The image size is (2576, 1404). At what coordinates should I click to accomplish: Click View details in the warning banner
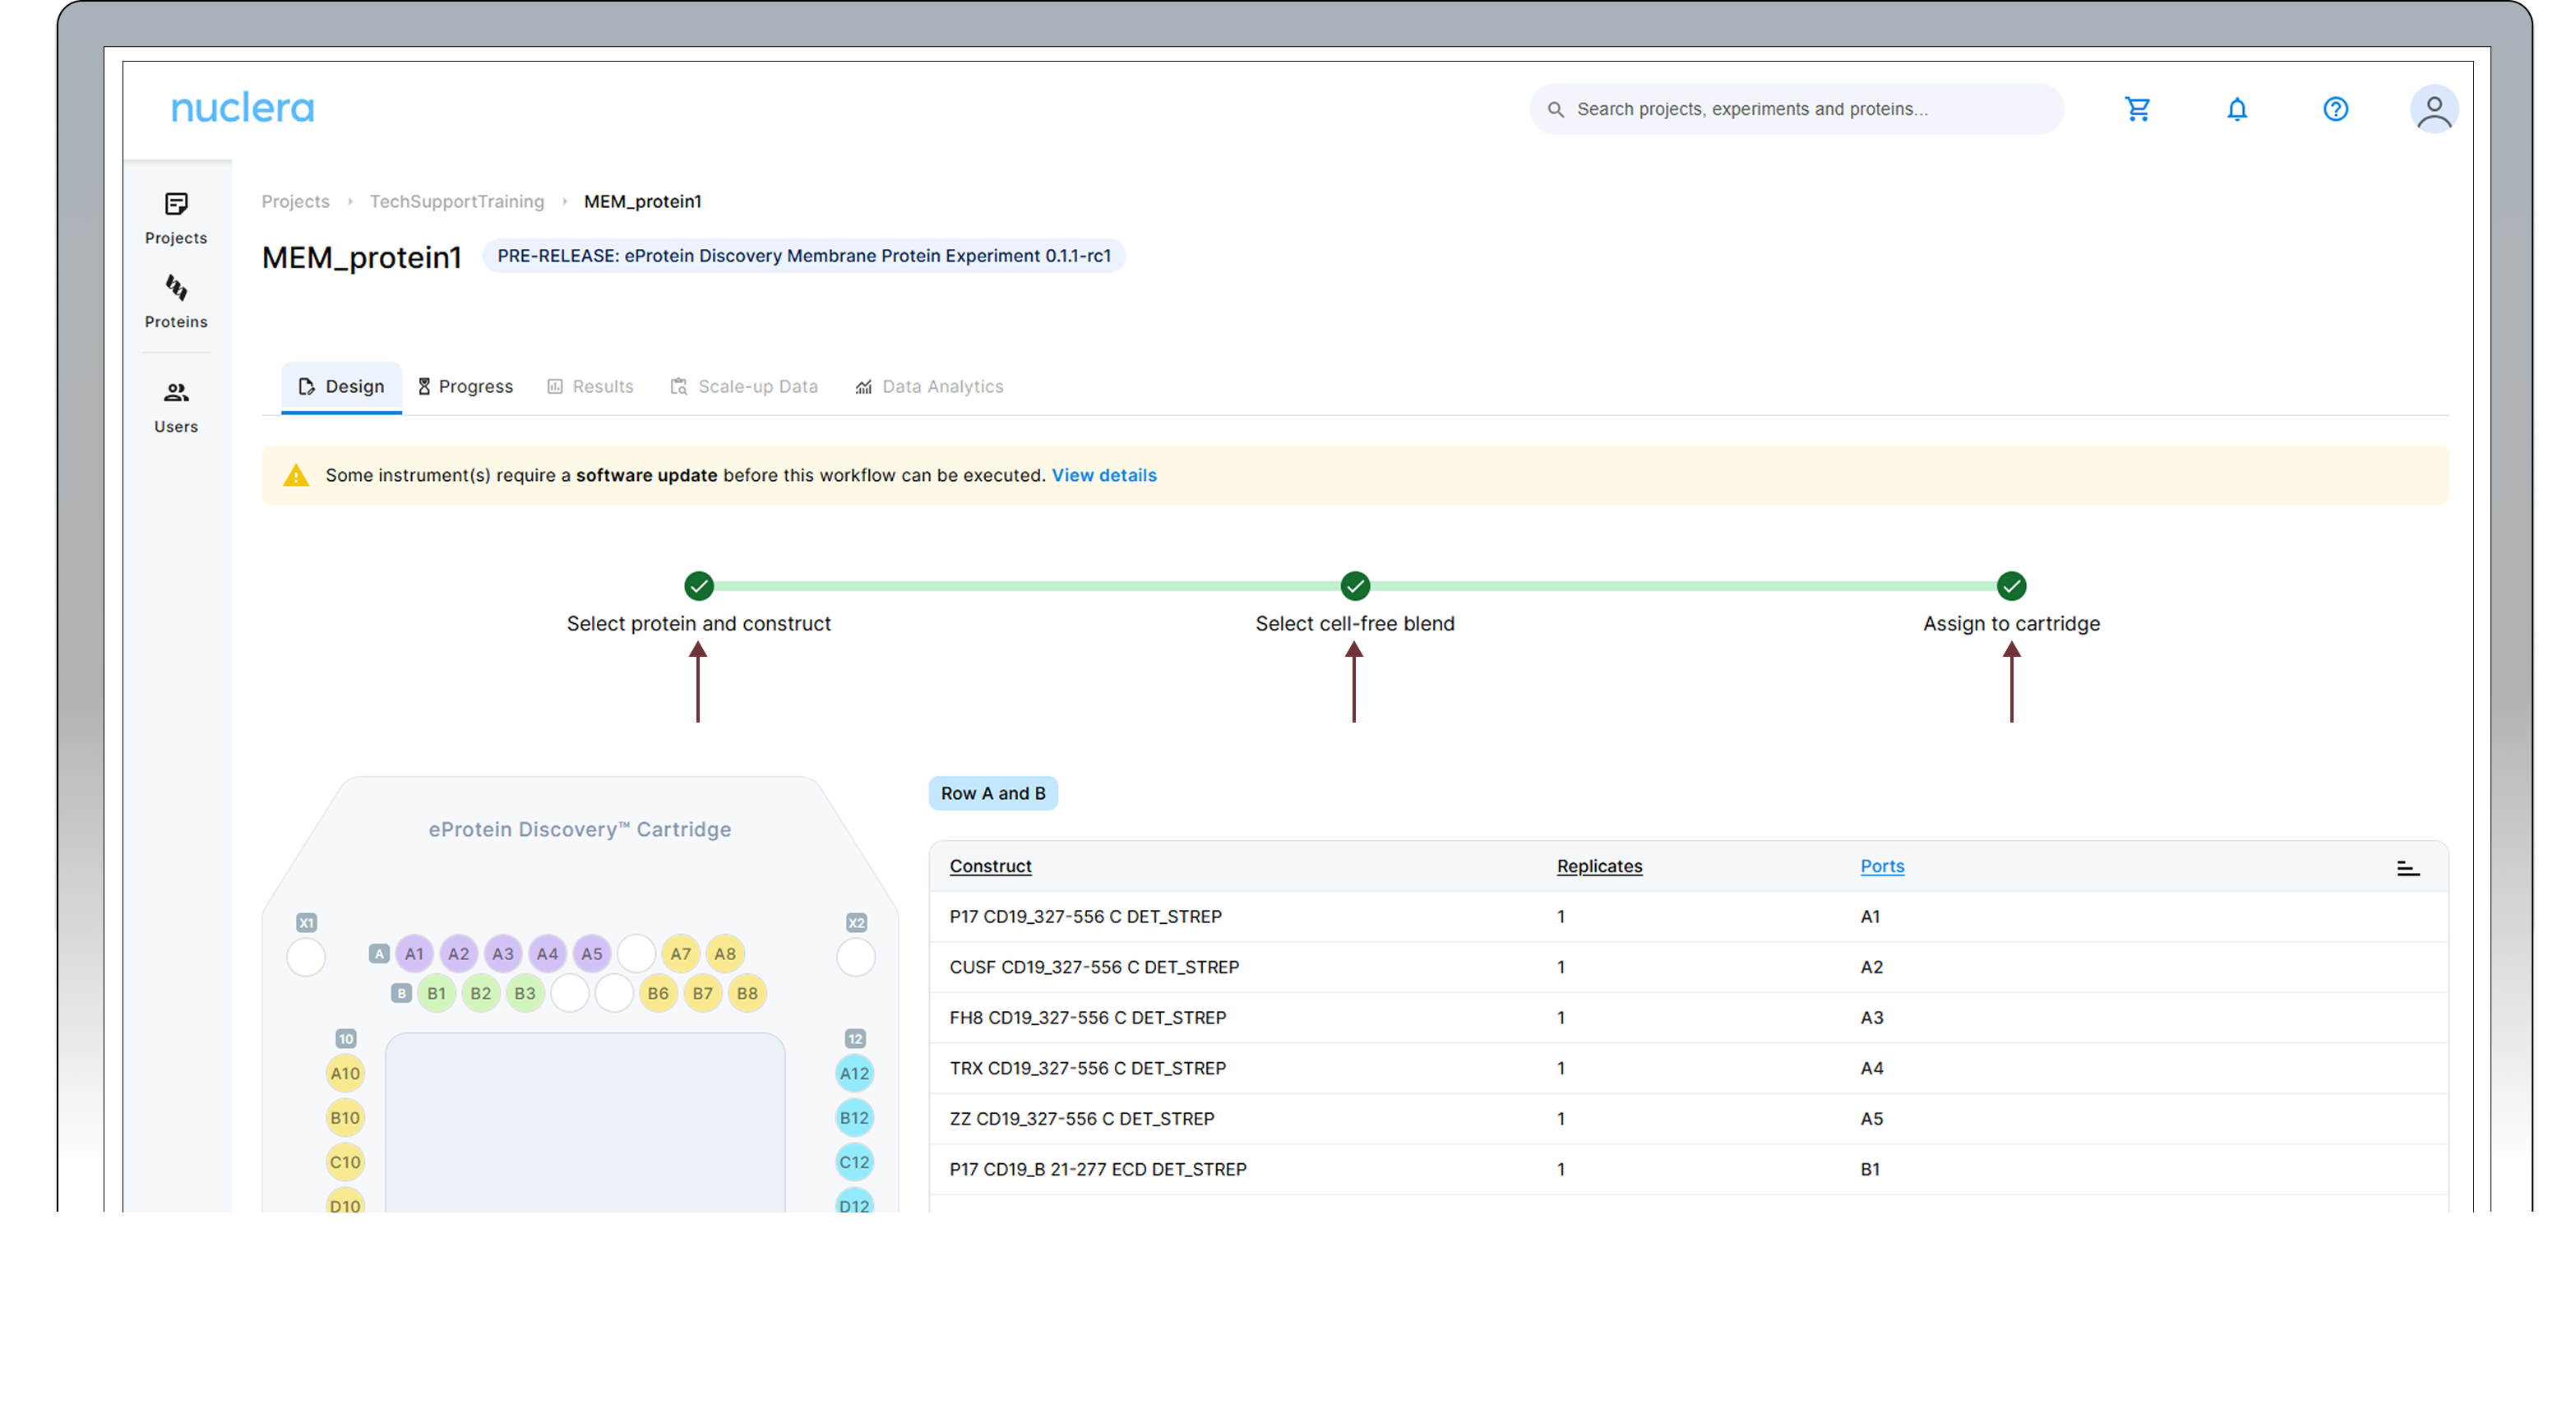1104,476
